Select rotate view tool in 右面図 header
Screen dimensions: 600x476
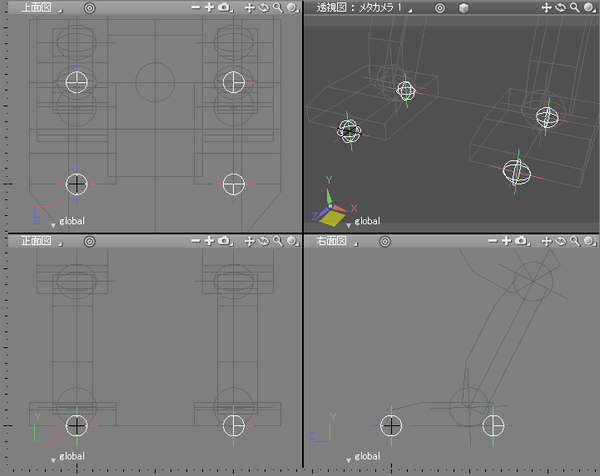tap(561, 241)
